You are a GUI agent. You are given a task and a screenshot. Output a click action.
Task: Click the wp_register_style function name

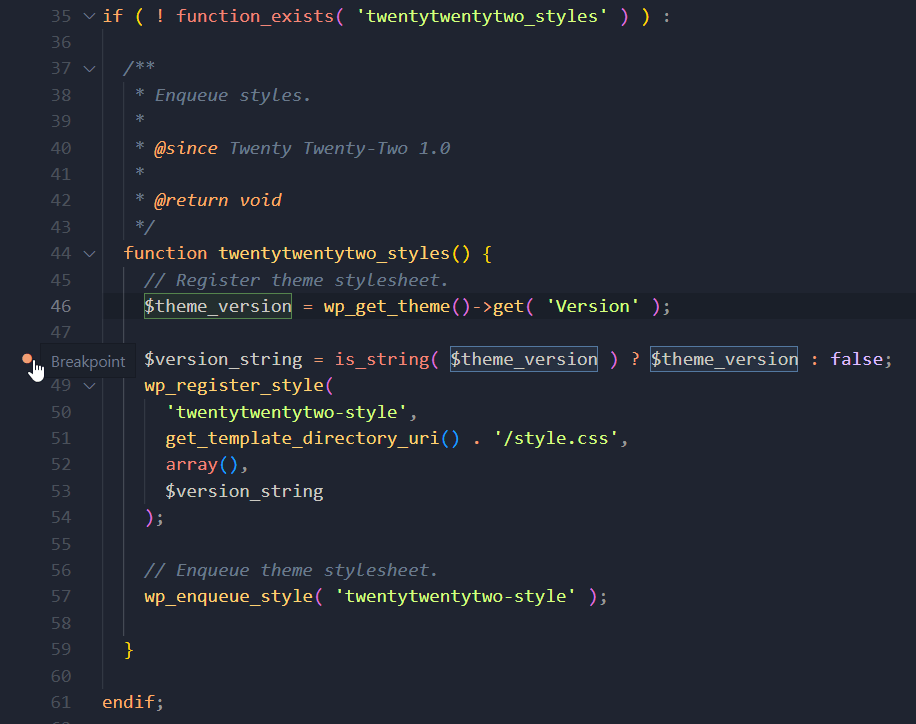(x=234, y=386)
